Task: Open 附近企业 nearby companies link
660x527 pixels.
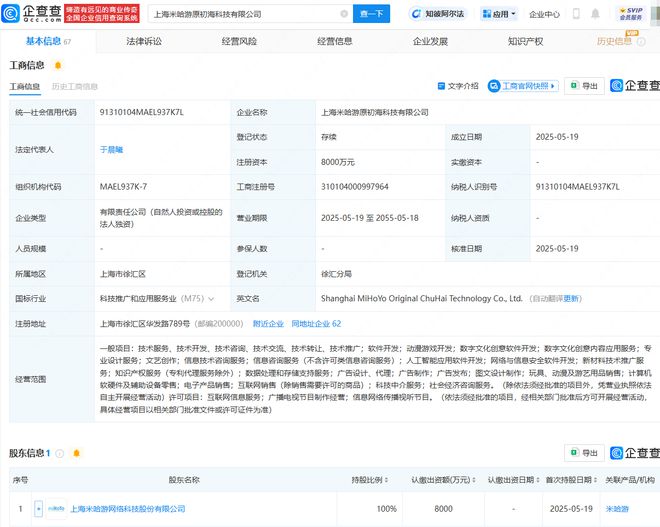Action: point(268,324)
